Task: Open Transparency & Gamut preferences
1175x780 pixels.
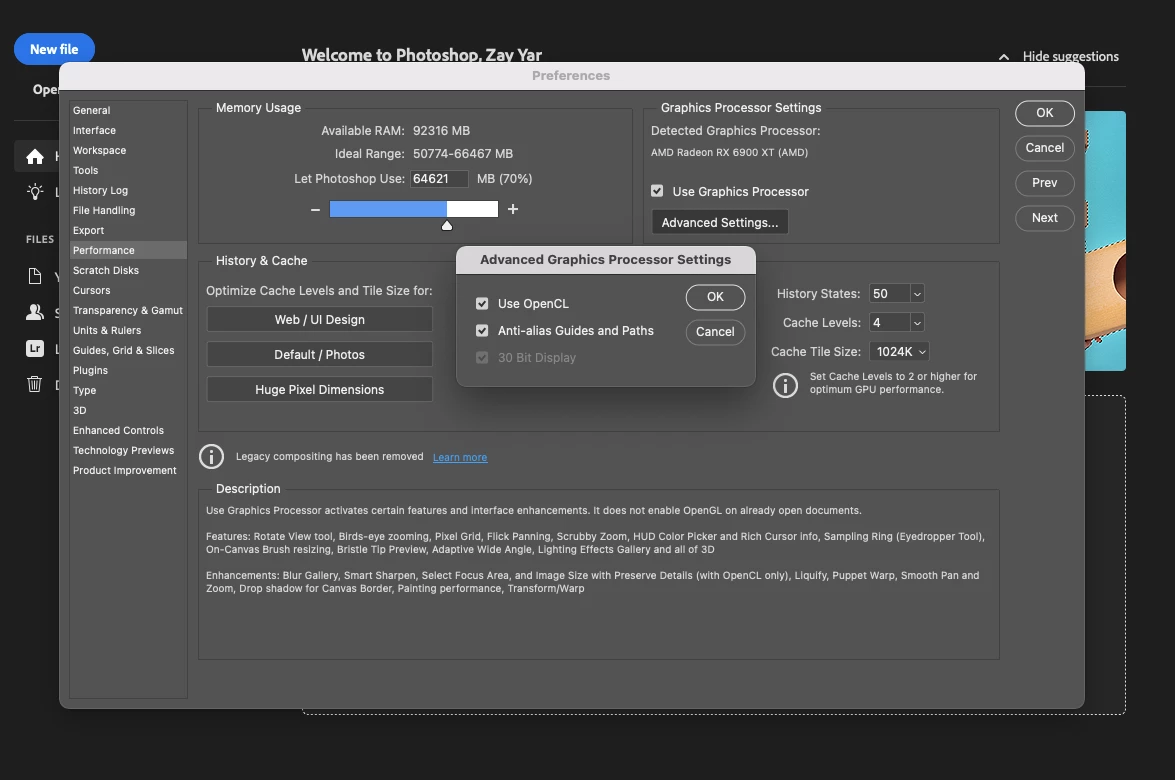Action: [128, 310]
